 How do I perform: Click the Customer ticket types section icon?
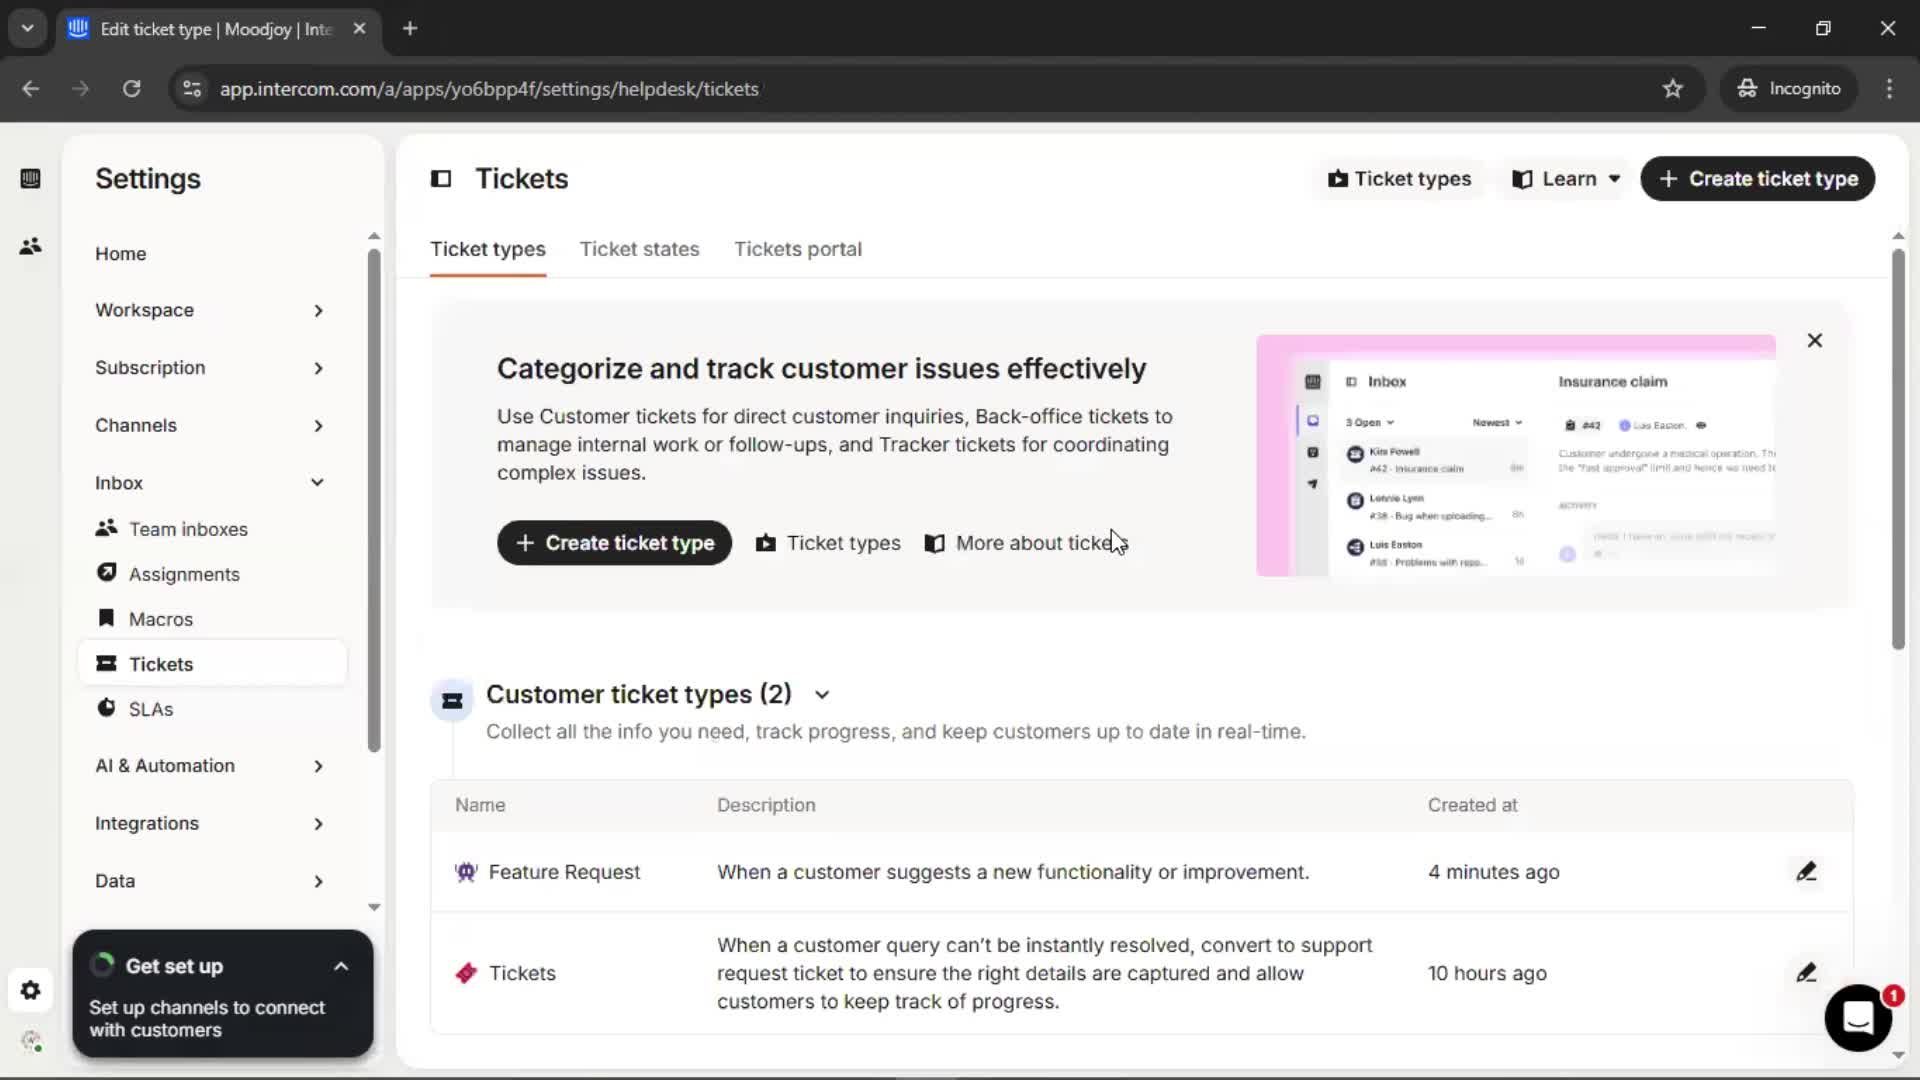click(452, 701)
